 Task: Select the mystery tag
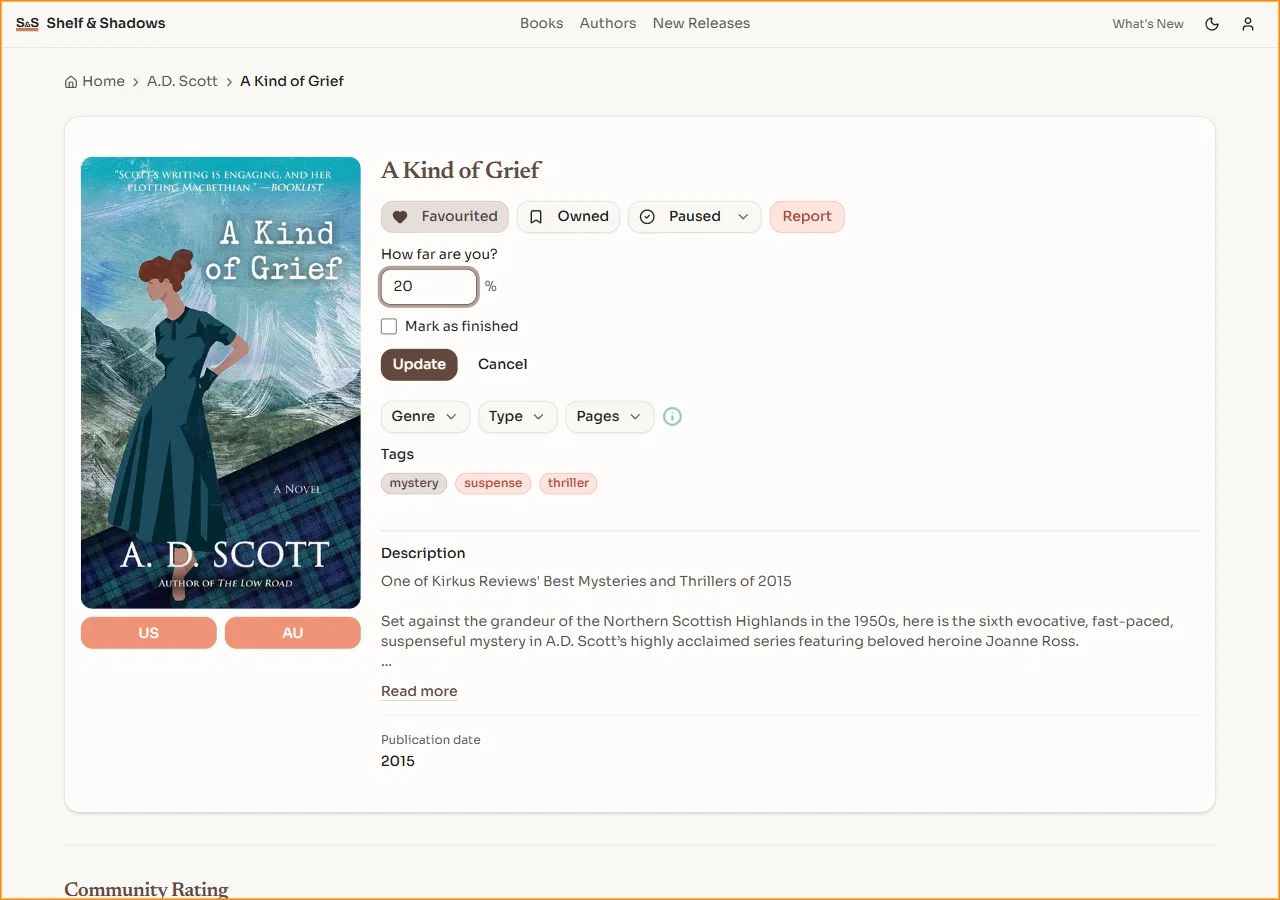coord(414,484)
